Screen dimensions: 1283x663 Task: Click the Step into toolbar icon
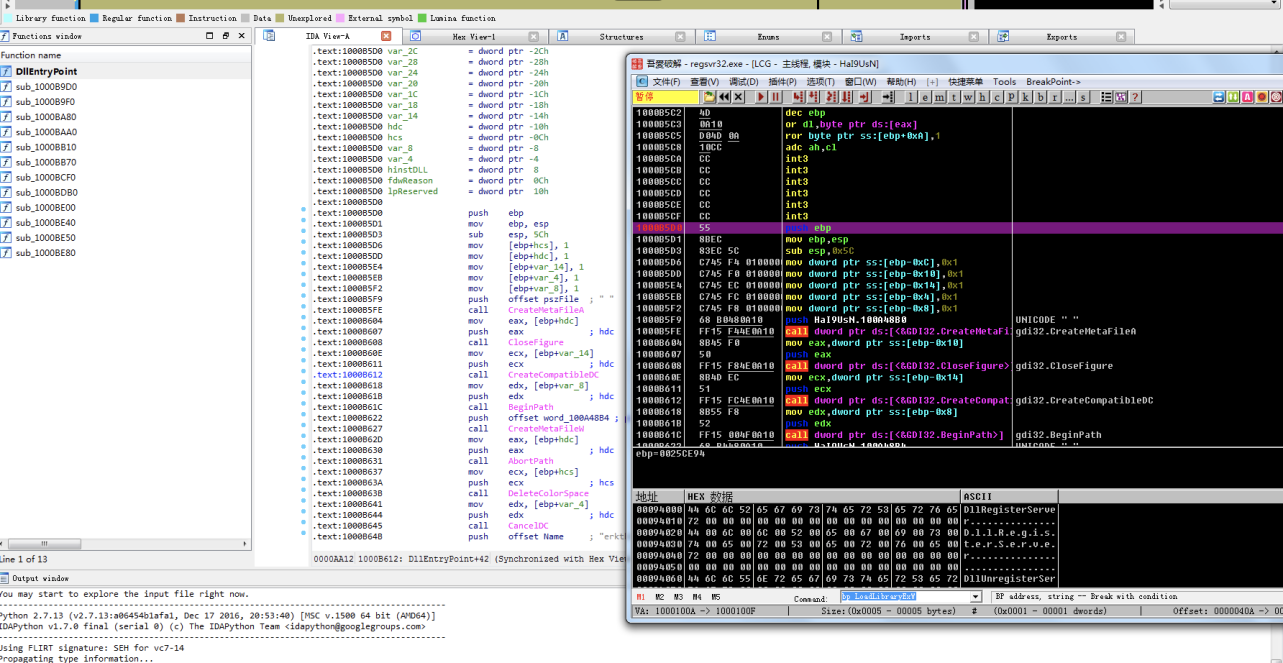click(x=798, y=97)
